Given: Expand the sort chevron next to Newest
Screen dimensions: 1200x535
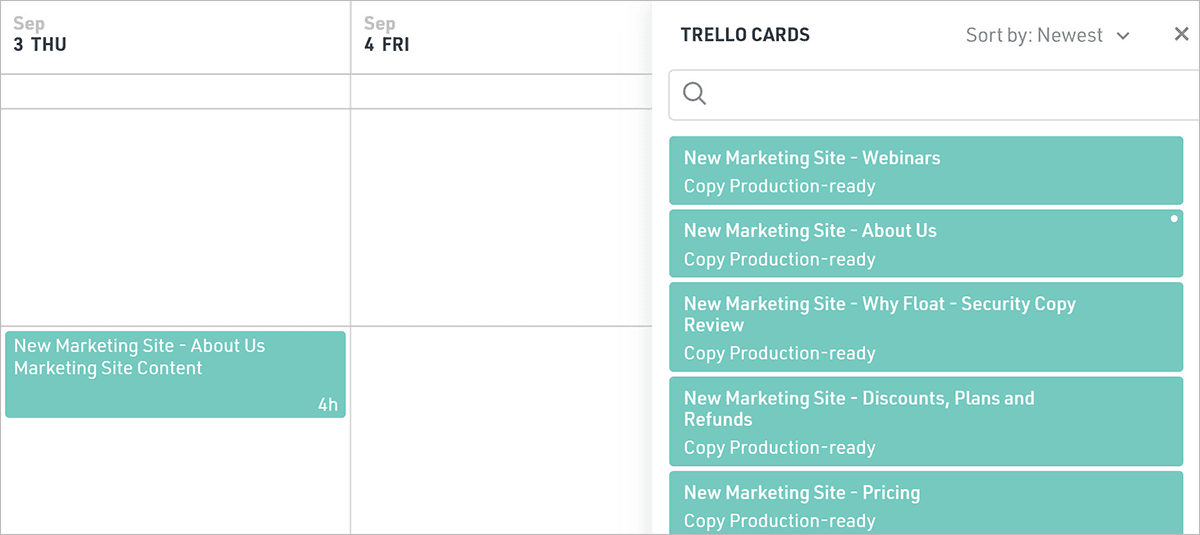Looking at the screenshot, I should [x=1123, y=36].
